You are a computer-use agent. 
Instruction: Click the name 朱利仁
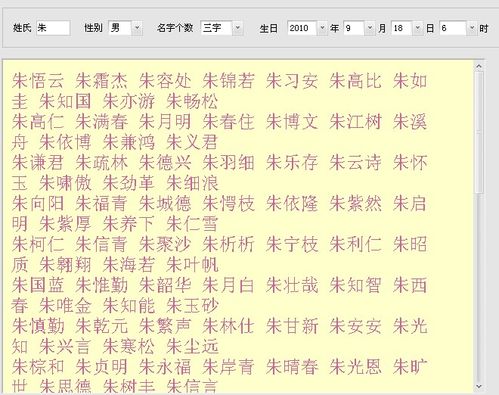355,244
